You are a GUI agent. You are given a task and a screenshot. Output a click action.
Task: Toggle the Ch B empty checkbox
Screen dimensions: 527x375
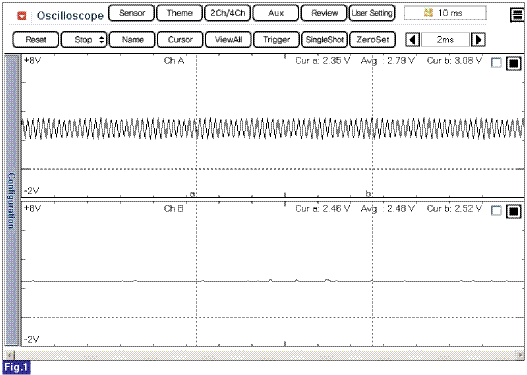pos(496,211)
